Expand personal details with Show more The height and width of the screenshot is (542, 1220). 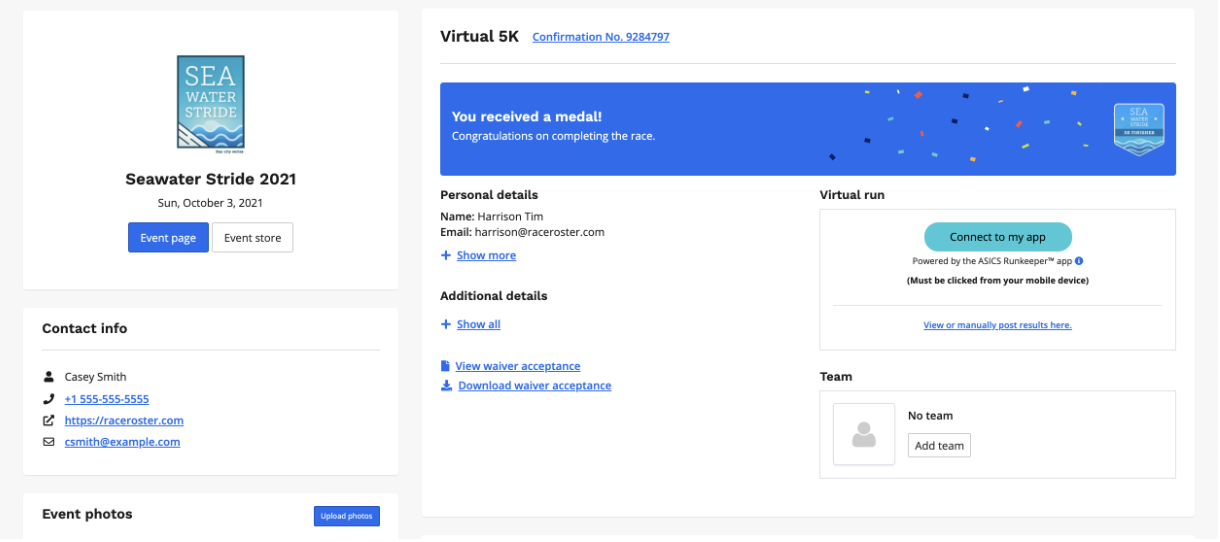[485, 256]
